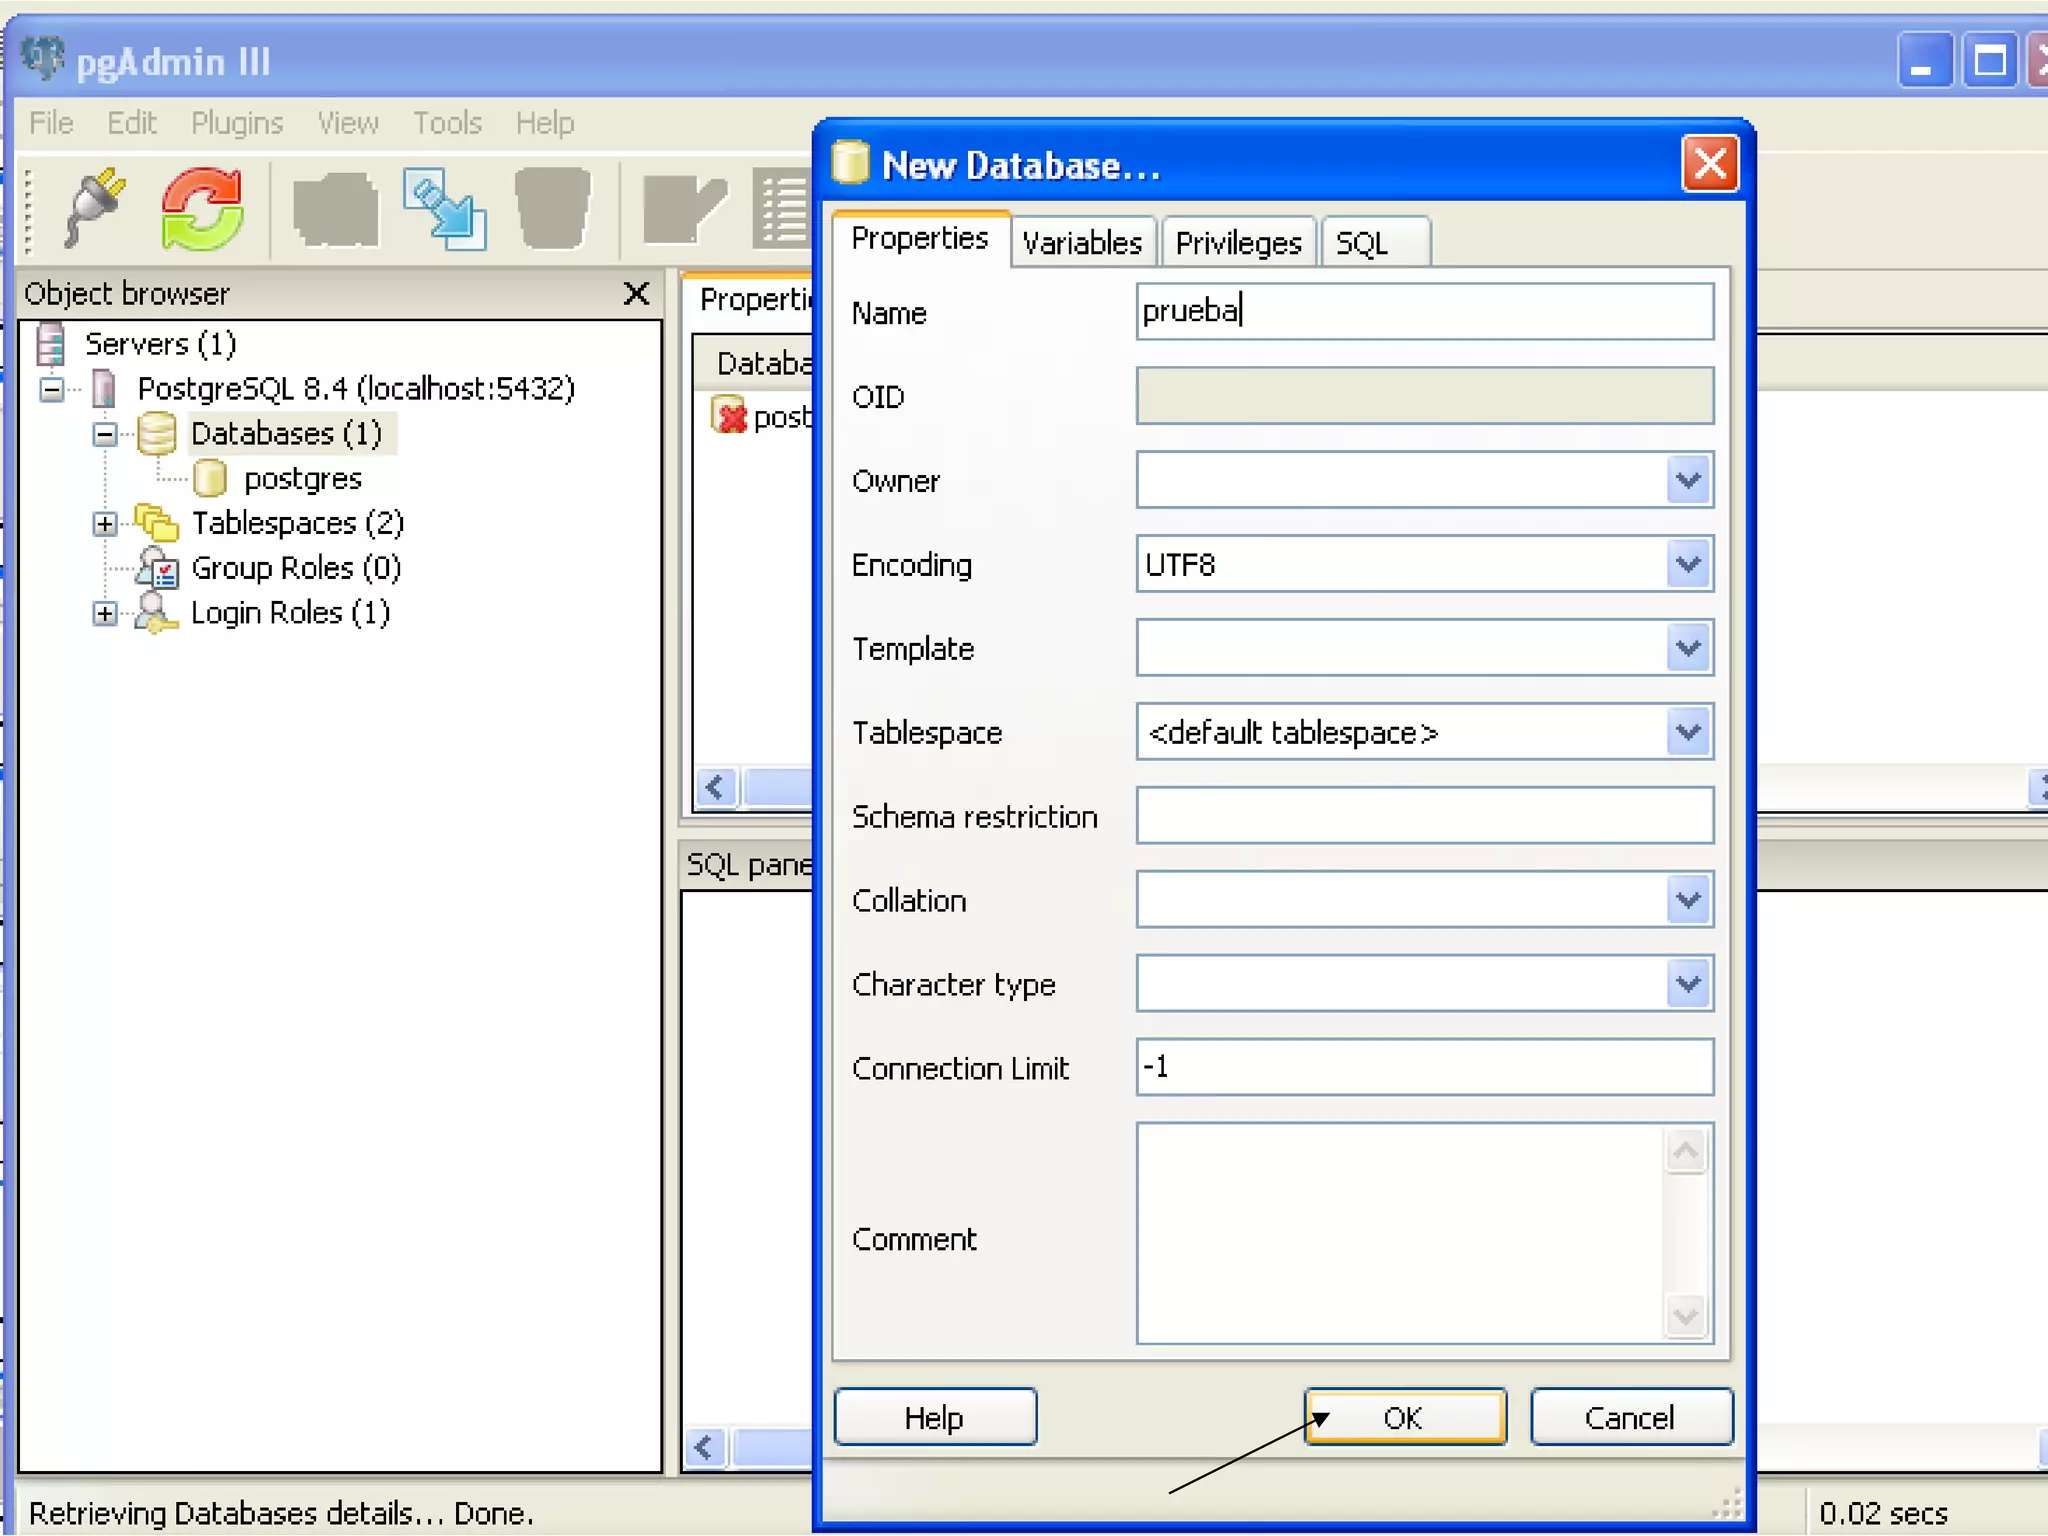Click the postgres database icon in tree
Viewport: 2048px width, 1536px height.
tap(210, 479)
